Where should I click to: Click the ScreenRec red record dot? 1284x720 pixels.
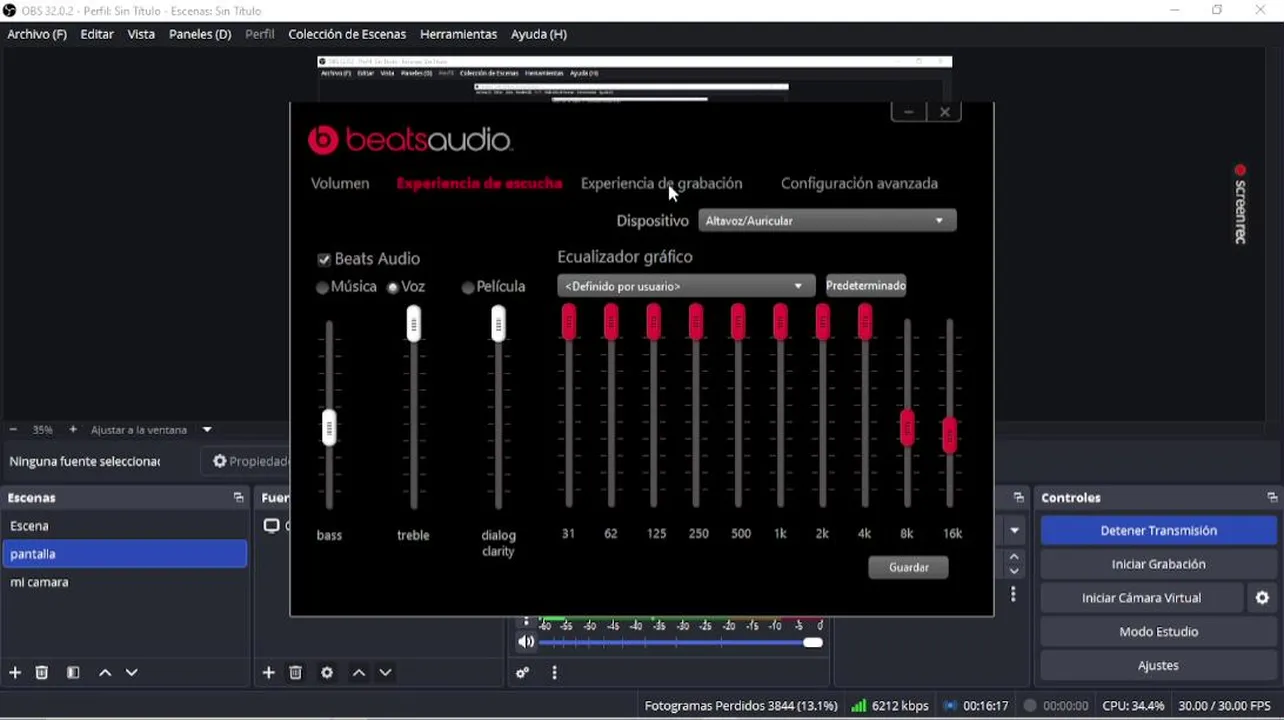click(x=1240, y=170)
